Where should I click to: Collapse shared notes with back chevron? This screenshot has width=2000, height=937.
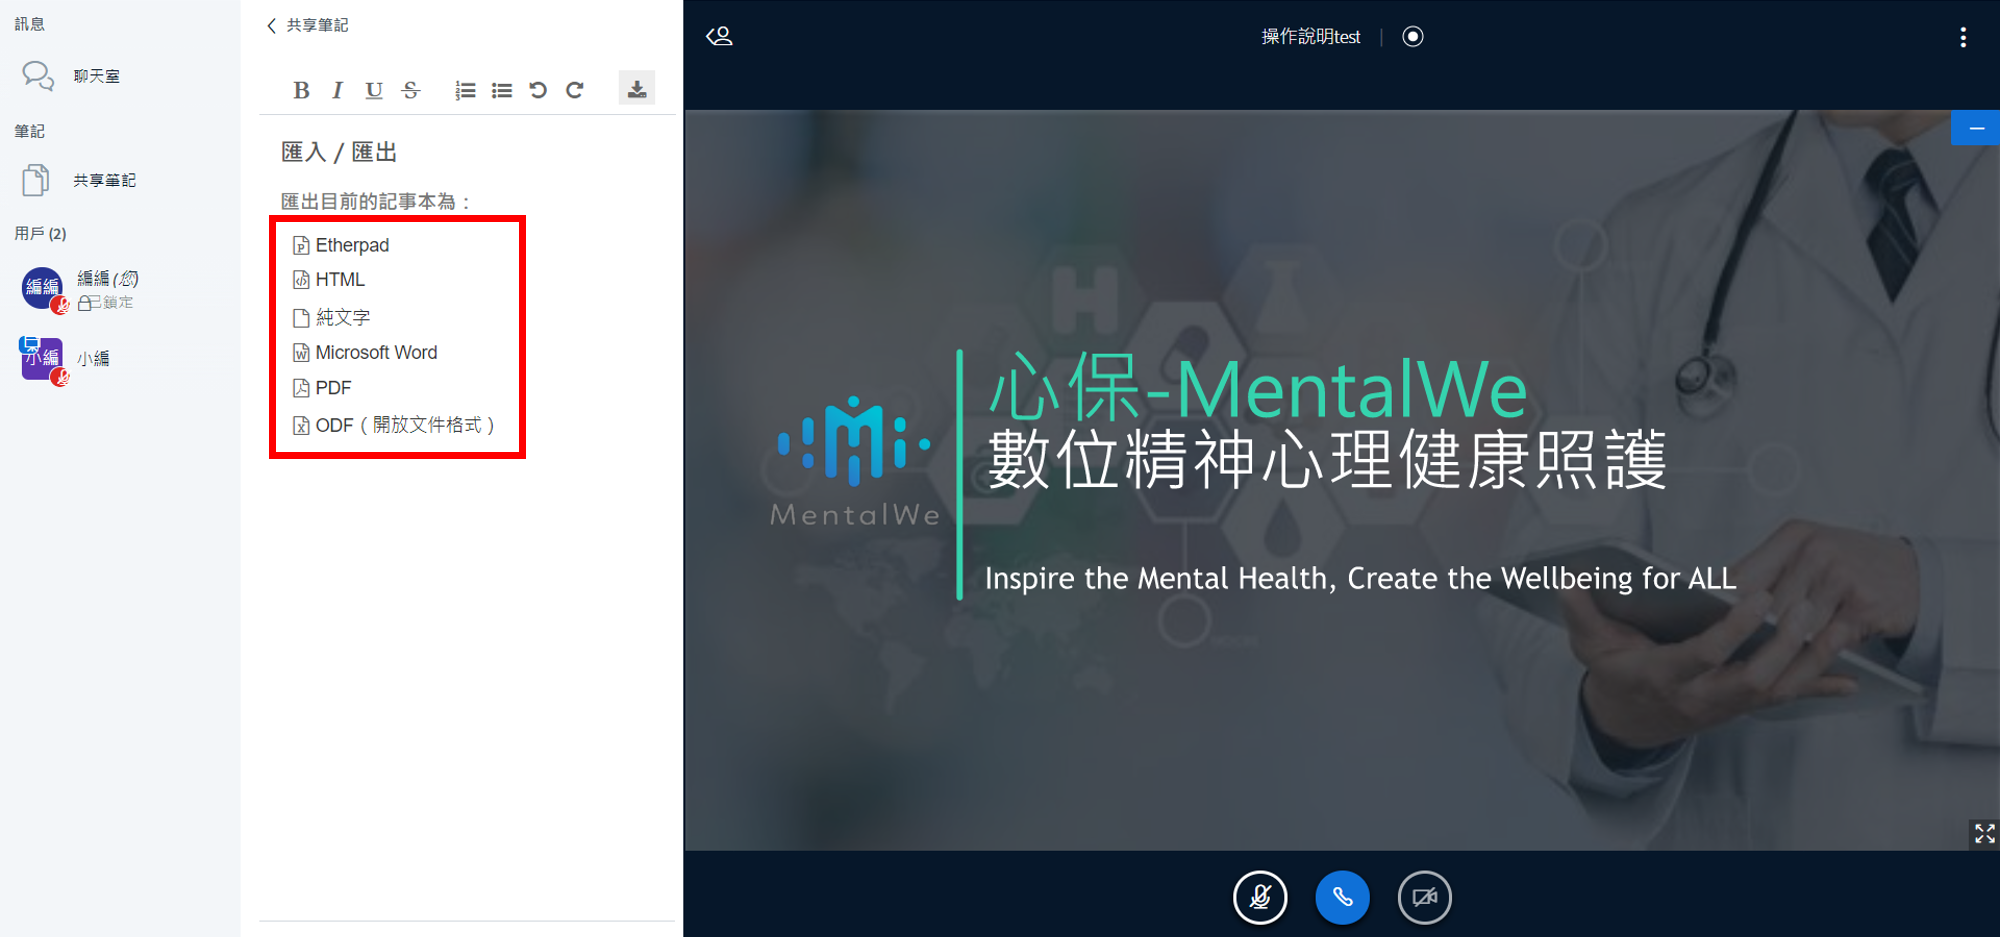[x=271, y=25]
